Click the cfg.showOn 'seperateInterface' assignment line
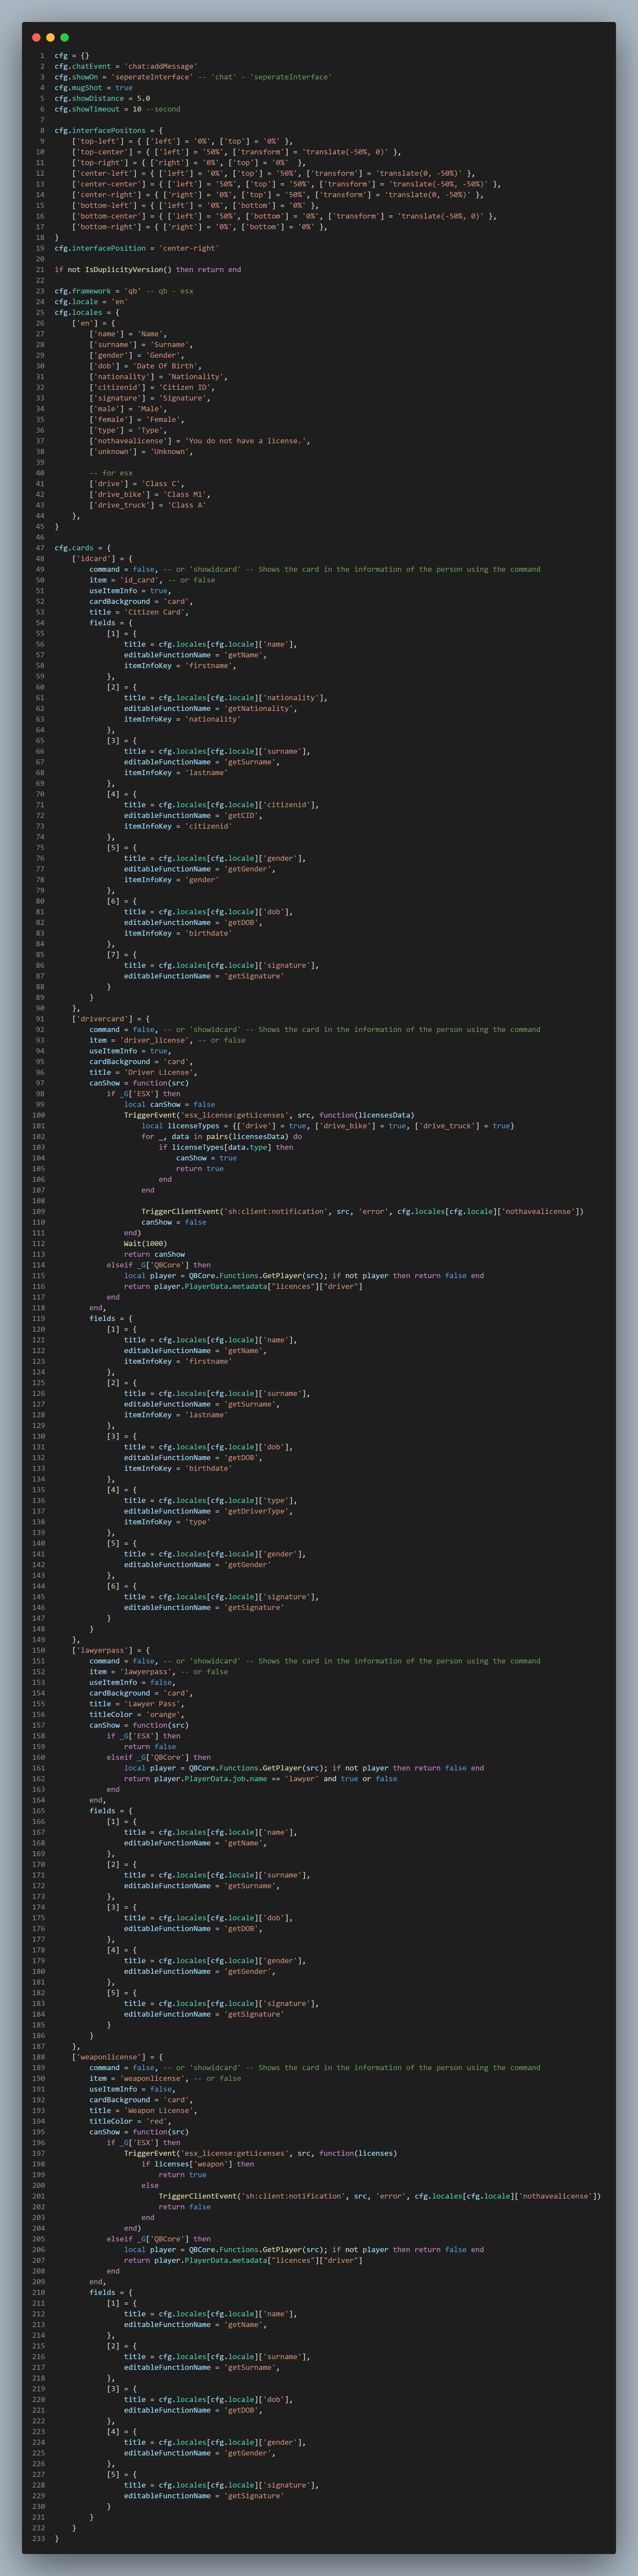 (193, 77)
